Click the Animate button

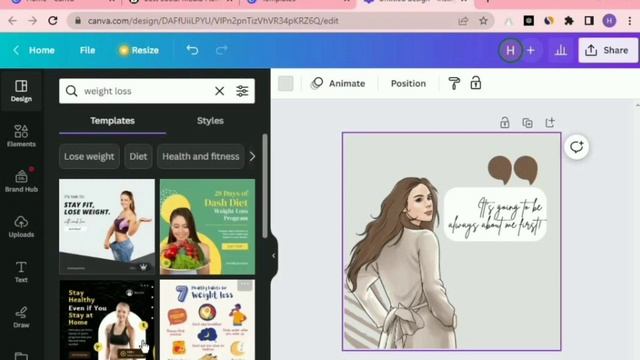pyautogui.click(x=338, y=83)
